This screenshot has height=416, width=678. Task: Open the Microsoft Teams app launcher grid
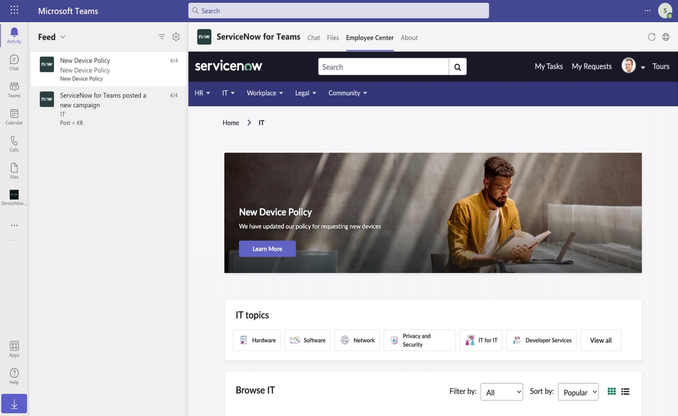tap(14, 10)
